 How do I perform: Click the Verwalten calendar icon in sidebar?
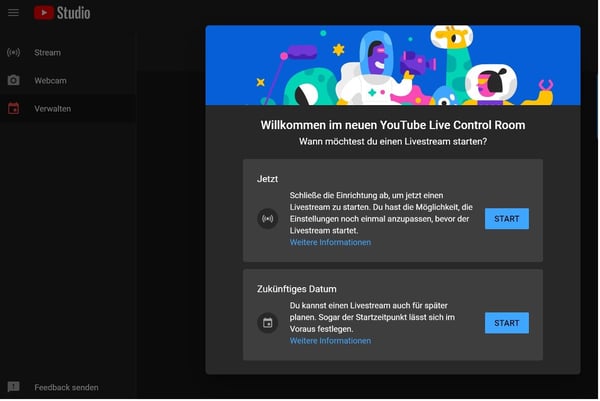coord(13,109)
